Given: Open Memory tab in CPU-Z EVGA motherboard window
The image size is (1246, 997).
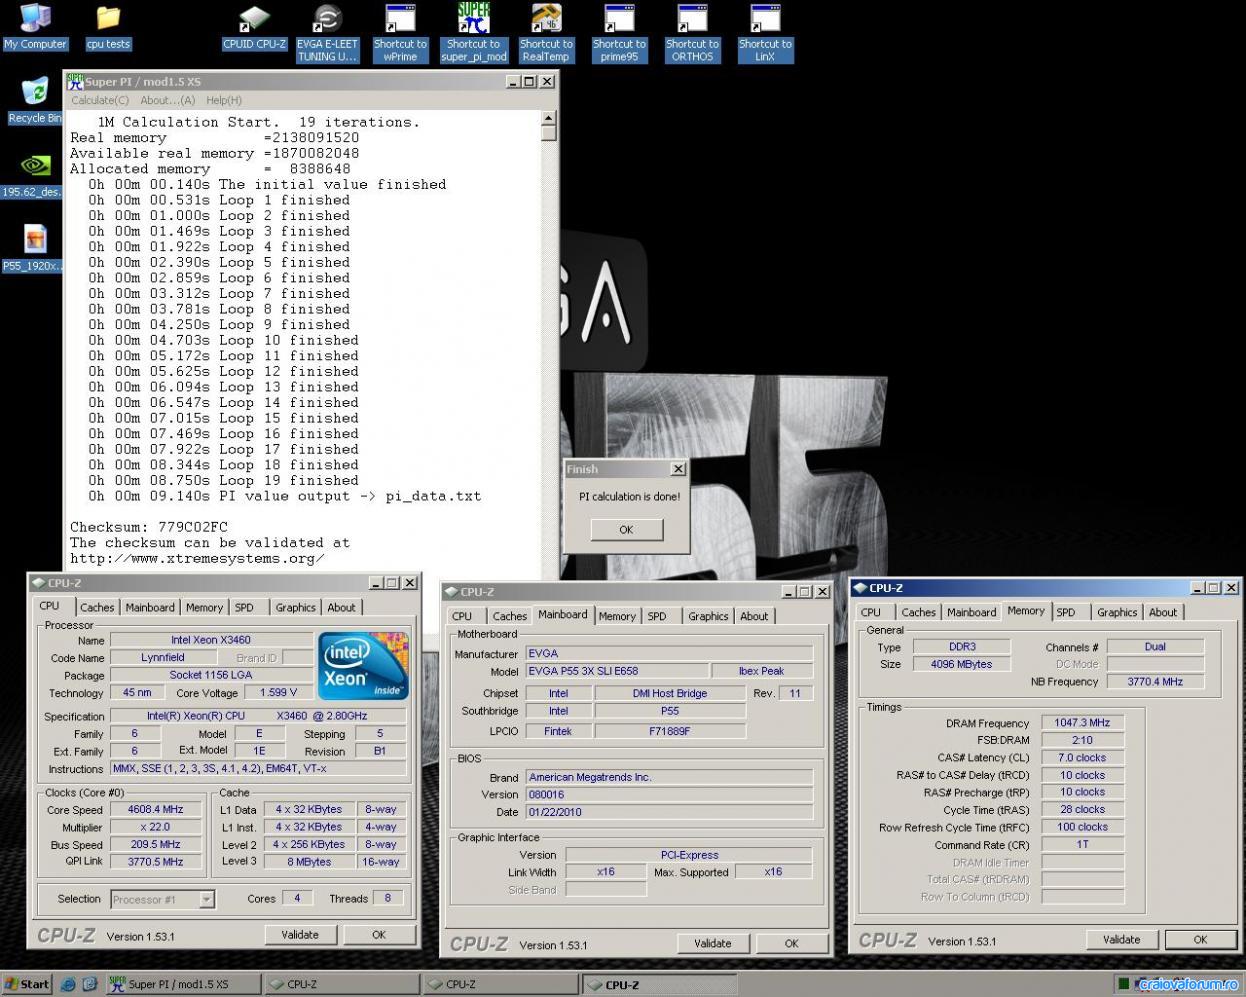Looking at the screenshot, I should (617, 616).
